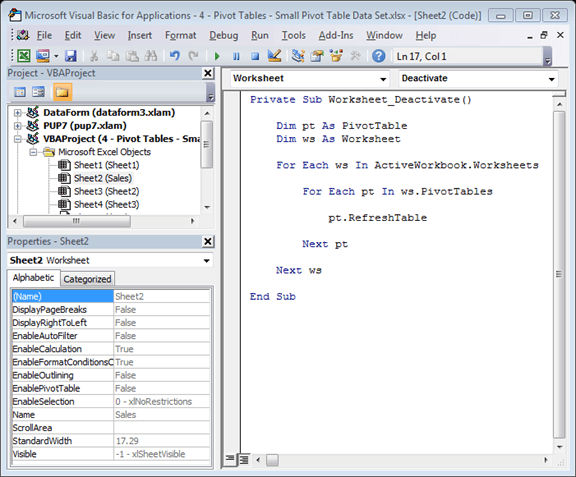Open the Edit menu

point(73,35)
